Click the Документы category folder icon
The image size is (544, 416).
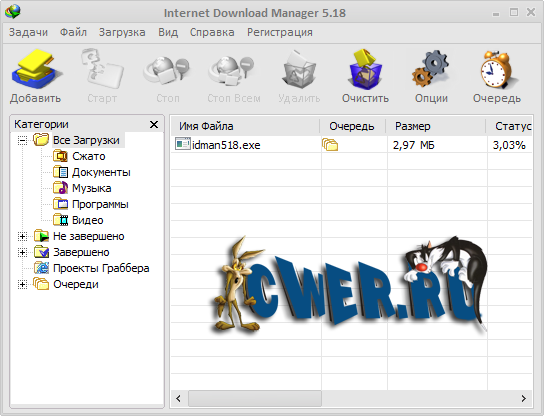click(60, 172)
